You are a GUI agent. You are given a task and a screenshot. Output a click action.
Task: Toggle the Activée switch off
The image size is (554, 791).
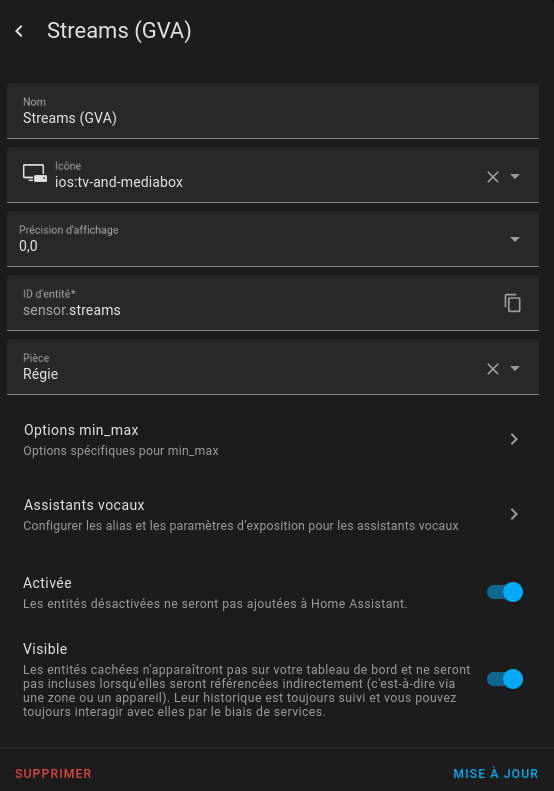(x=505, y=592)
